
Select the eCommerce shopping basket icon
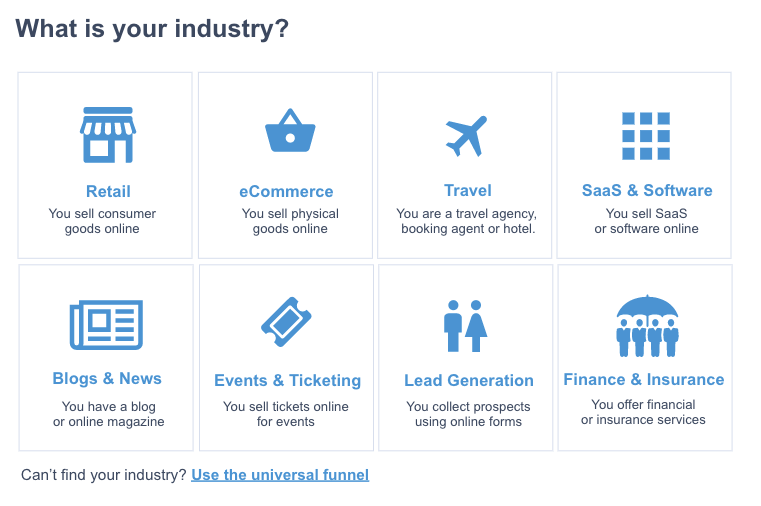coord(290,131)
